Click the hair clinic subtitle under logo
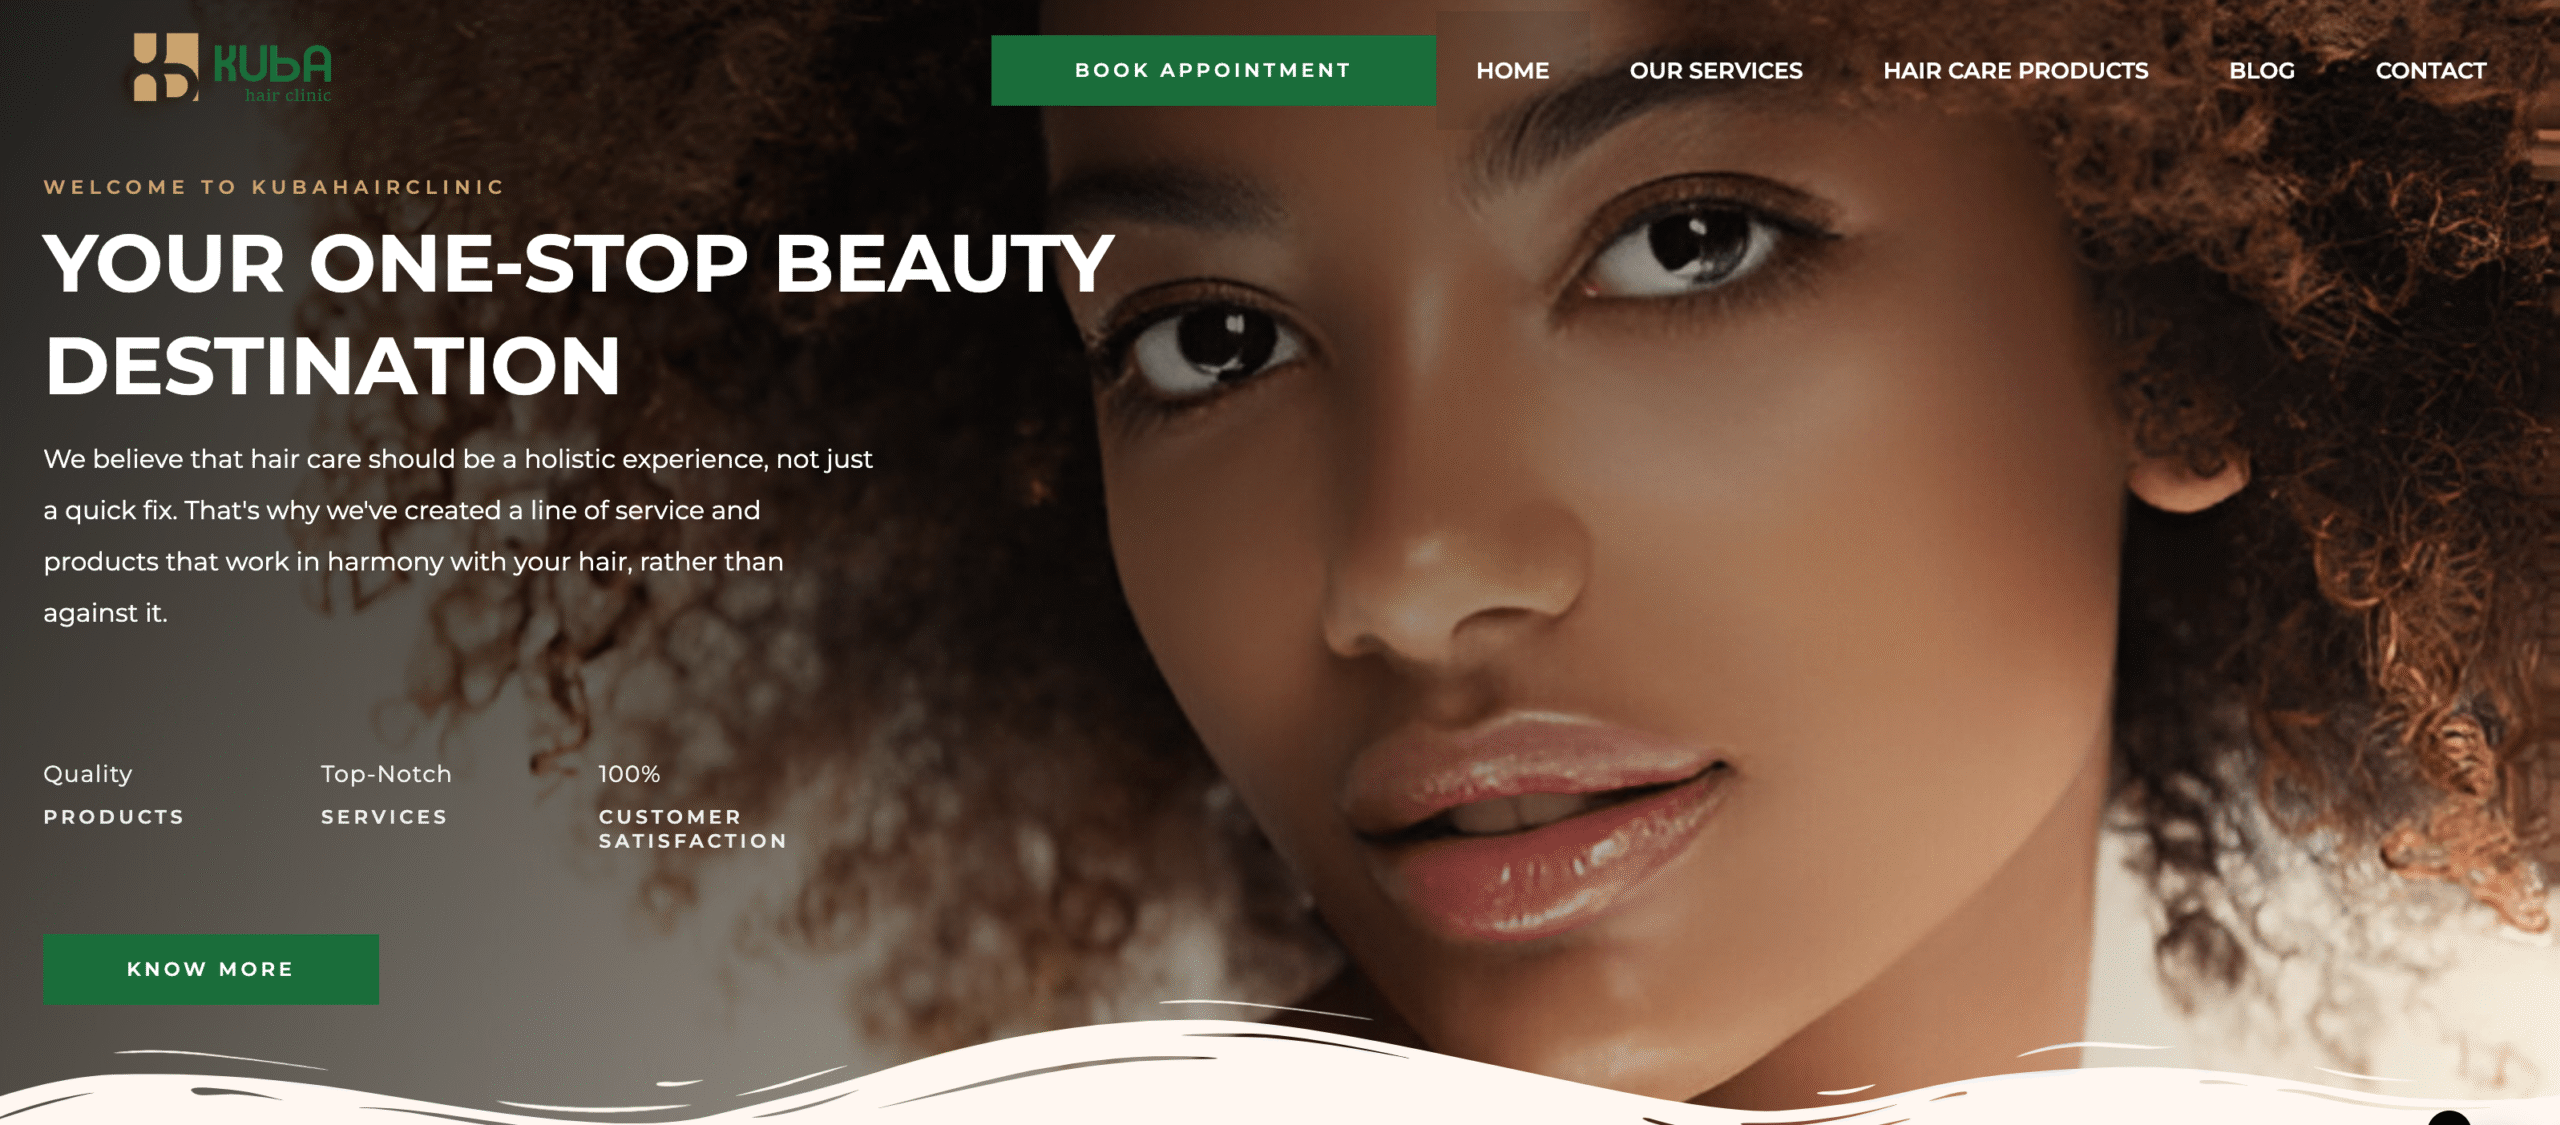The height and width of the screenshot is (1125, 2560). coord(288,95)
